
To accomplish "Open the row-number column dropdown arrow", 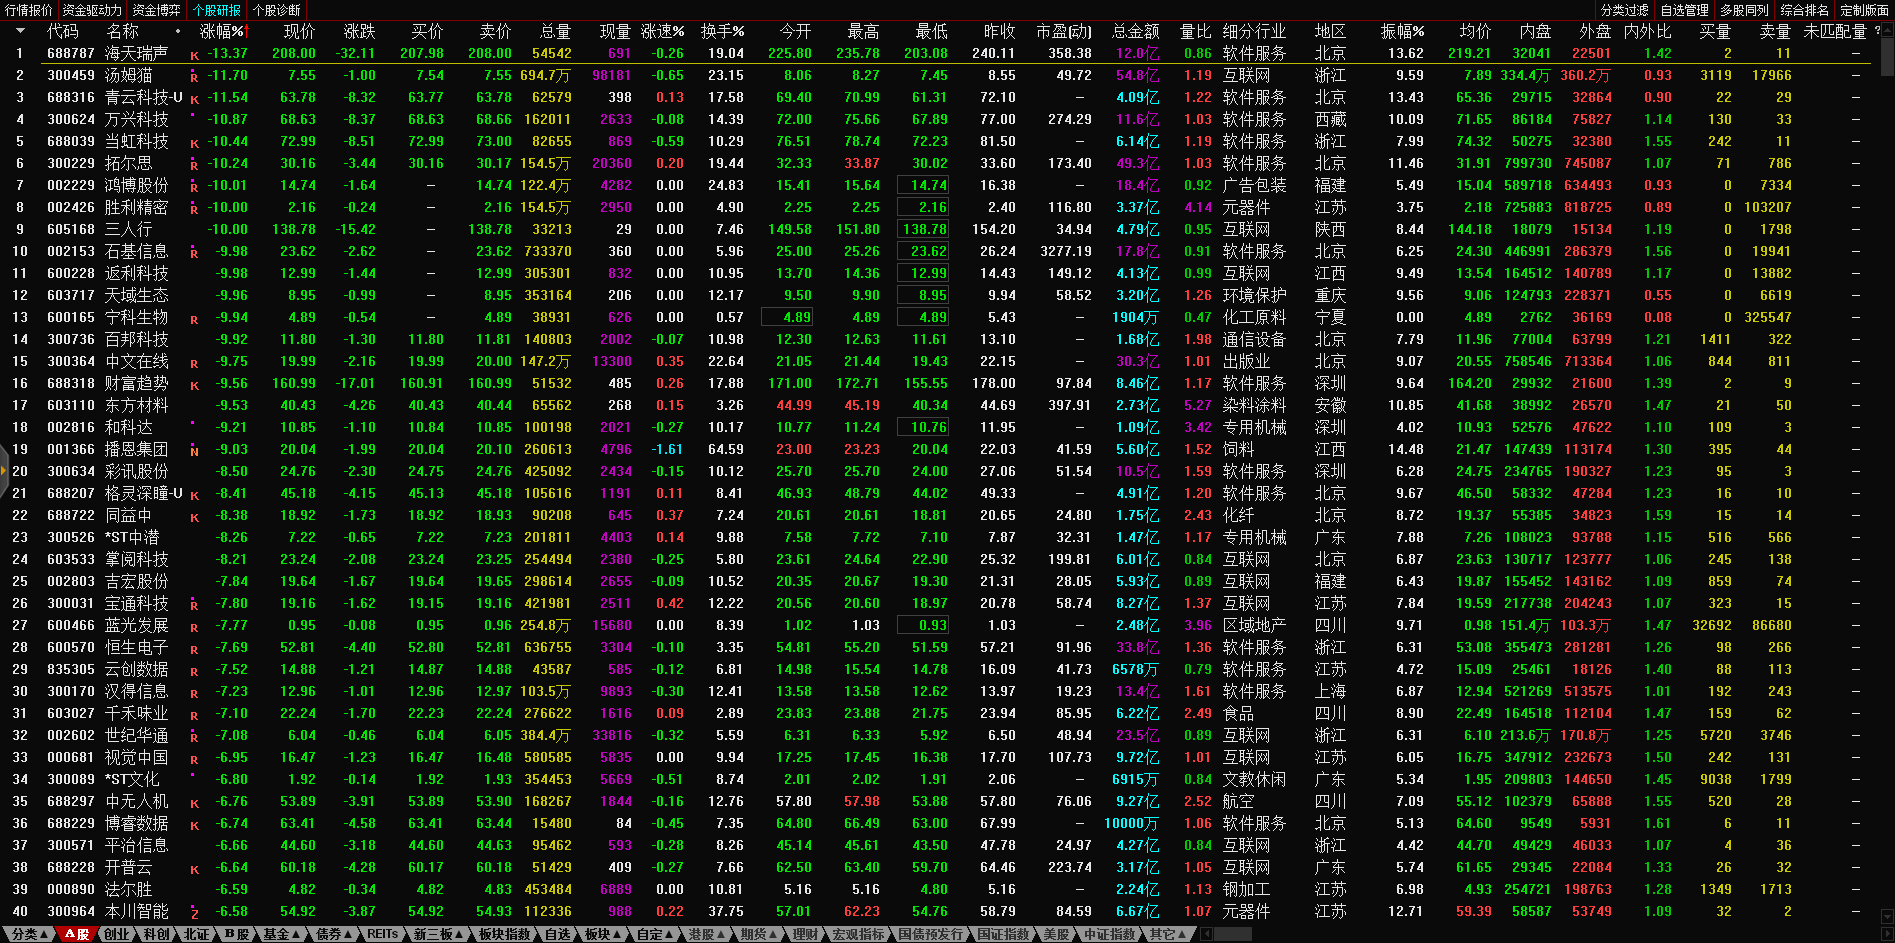I will click(19, 31).
